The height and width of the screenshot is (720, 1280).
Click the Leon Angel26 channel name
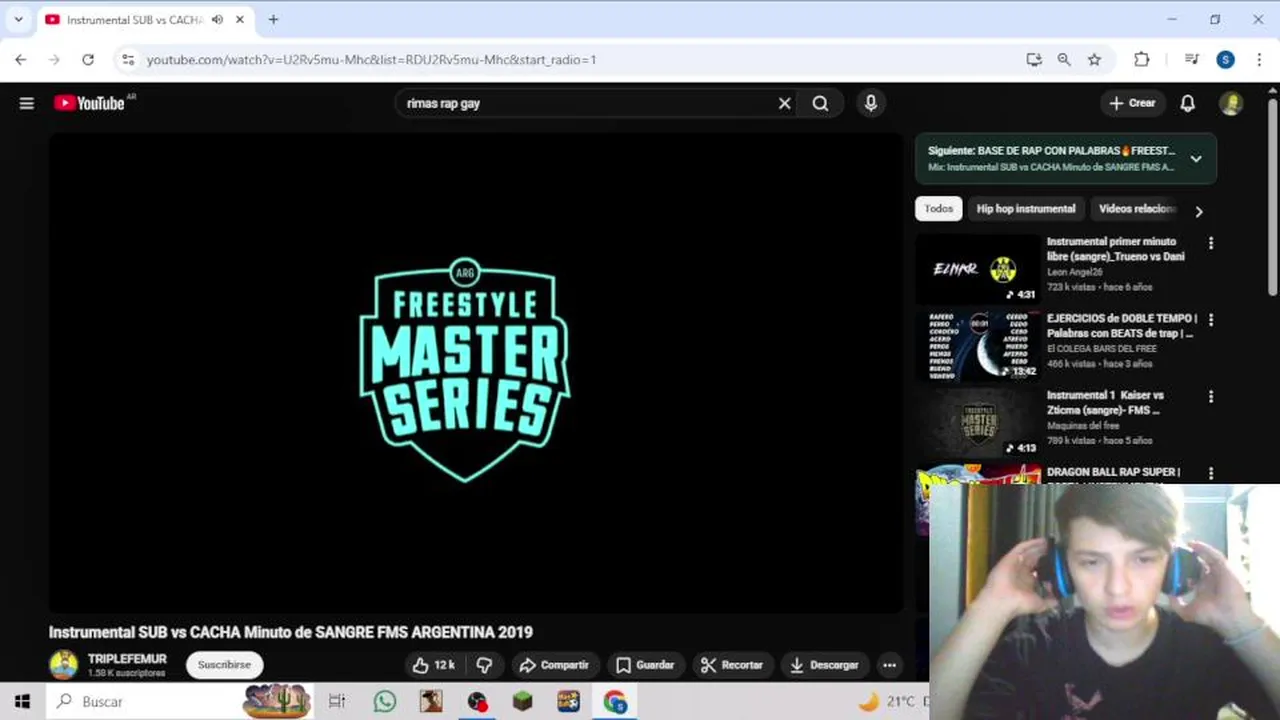click(1077, 272)
